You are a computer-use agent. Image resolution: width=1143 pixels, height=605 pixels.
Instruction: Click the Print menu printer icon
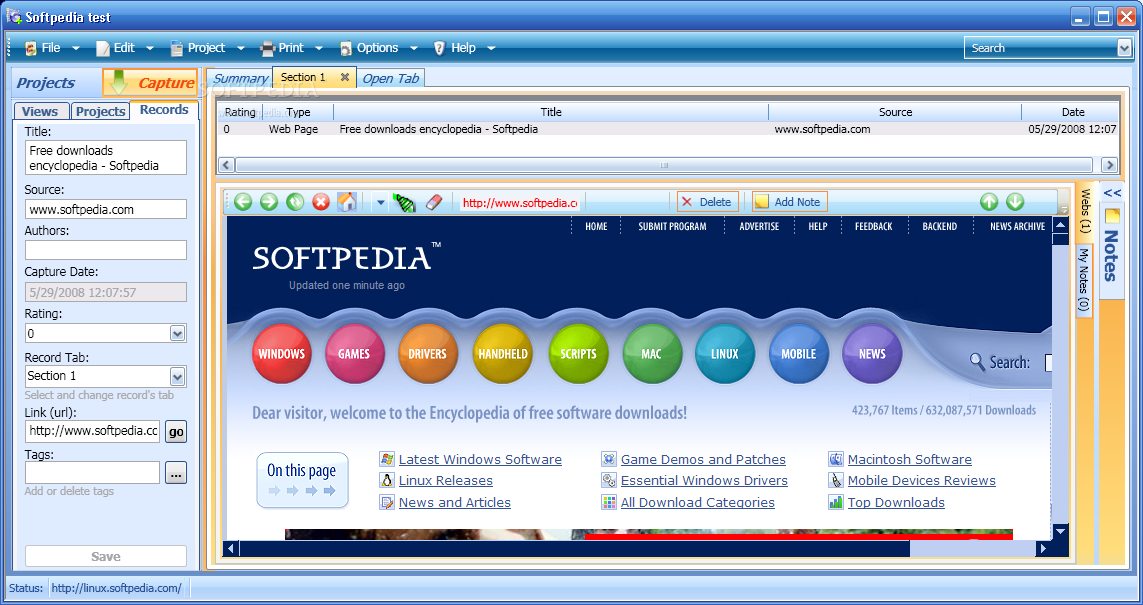(268, 48)
